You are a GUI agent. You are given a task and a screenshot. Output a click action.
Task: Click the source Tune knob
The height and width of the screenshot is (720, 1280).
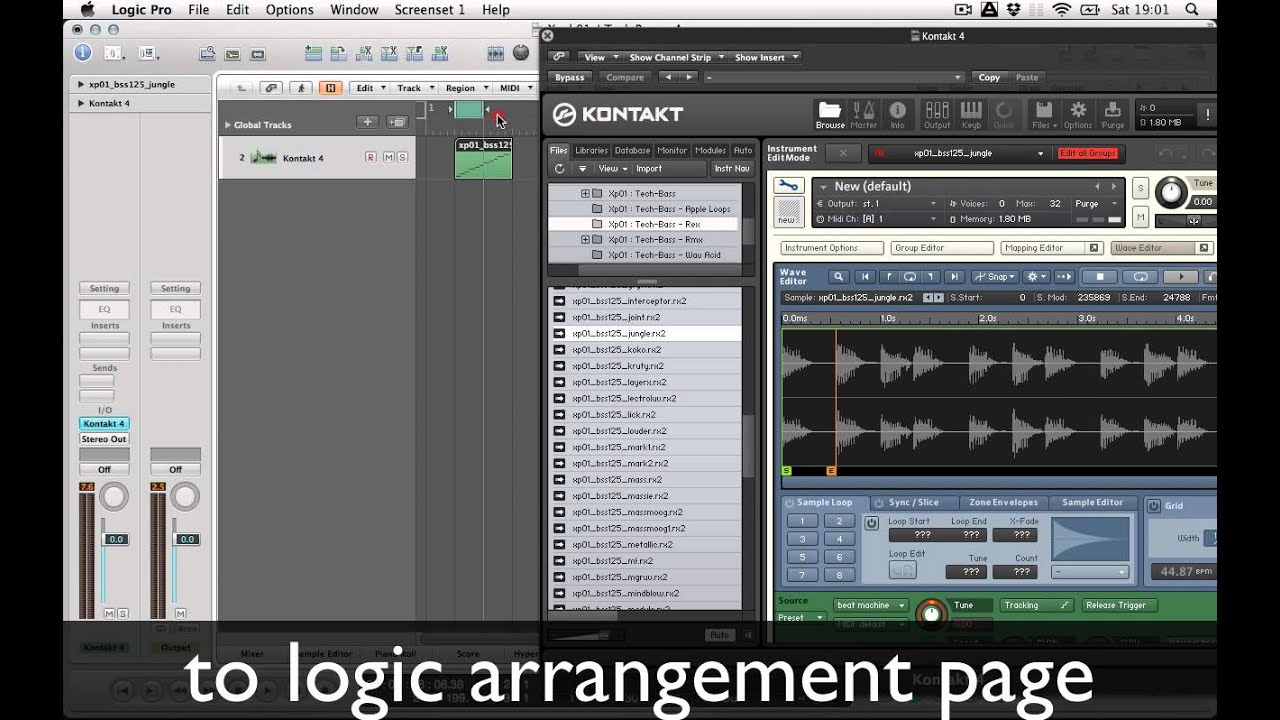click(x=932, y=612)
